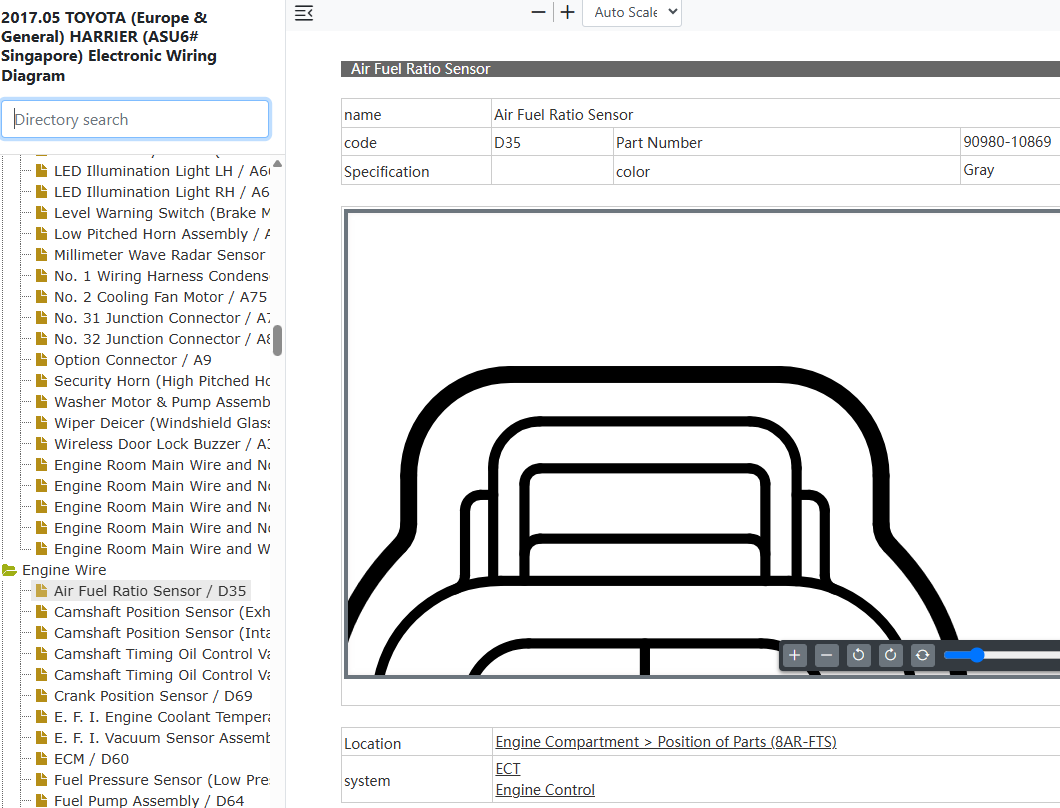Open the ECT system link
Viewport: 1060px width, 808px height.
pyautogui.click(x=508, y=769)
